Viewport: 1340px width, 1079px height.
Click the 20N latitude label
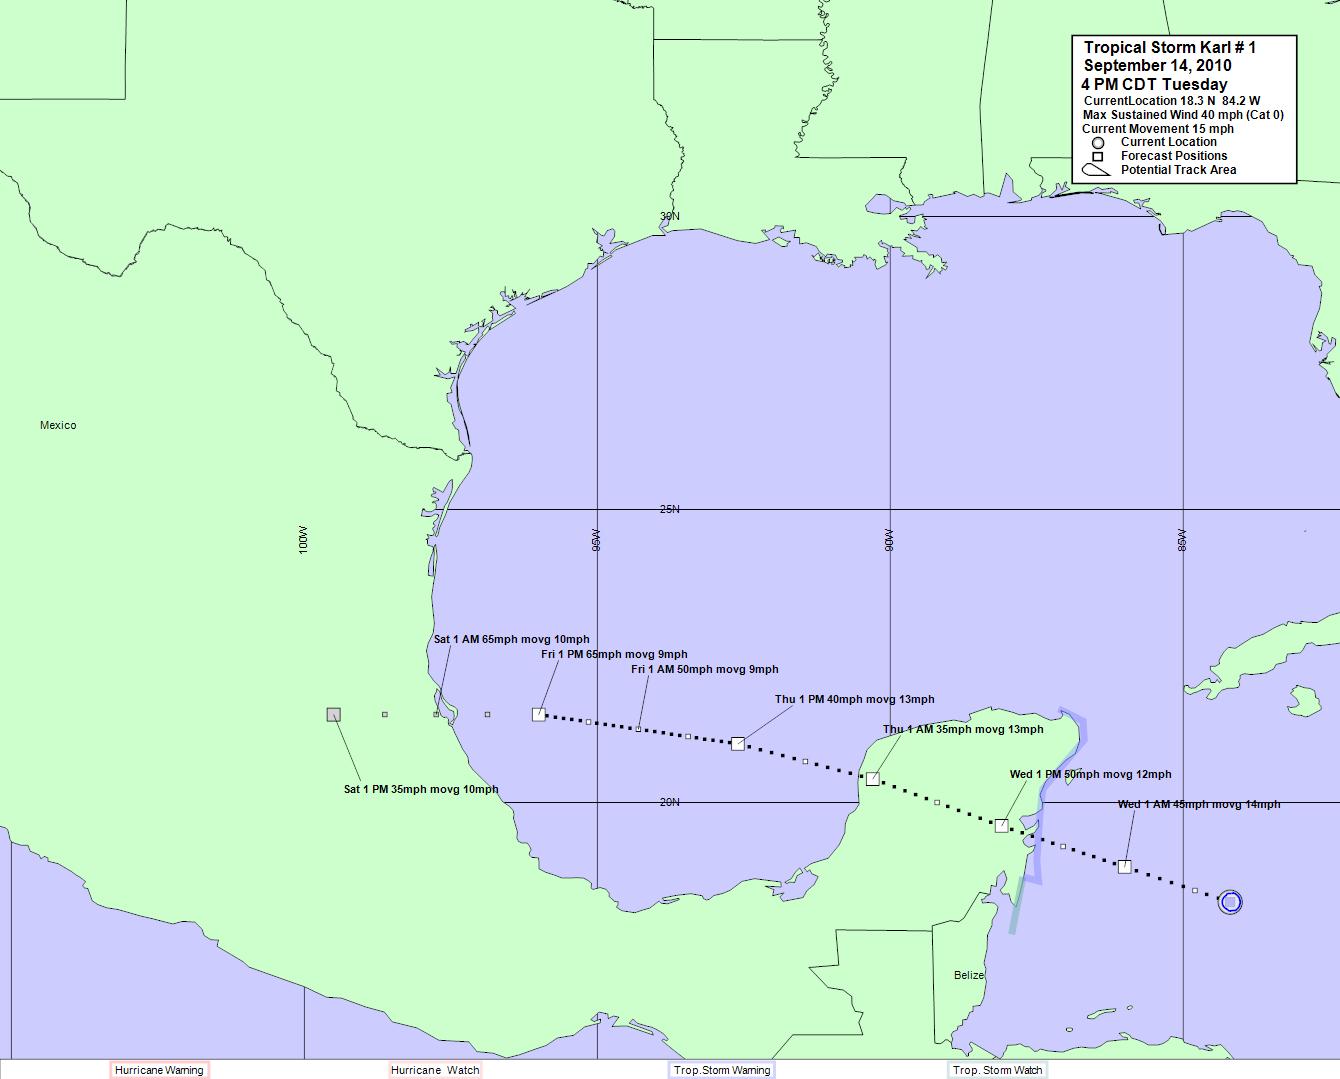coord(669,802)
